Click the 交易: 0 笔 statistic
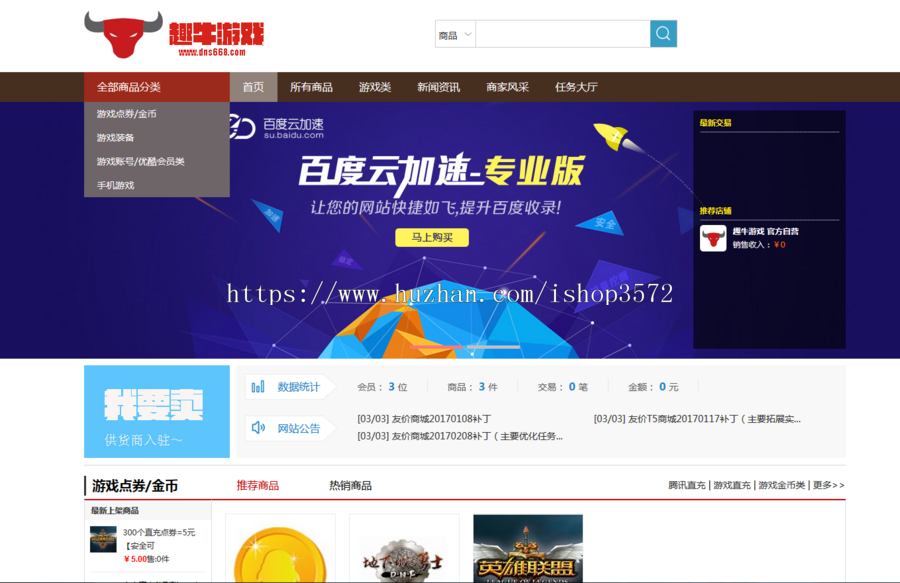900x583 pixels. (562, 387)
